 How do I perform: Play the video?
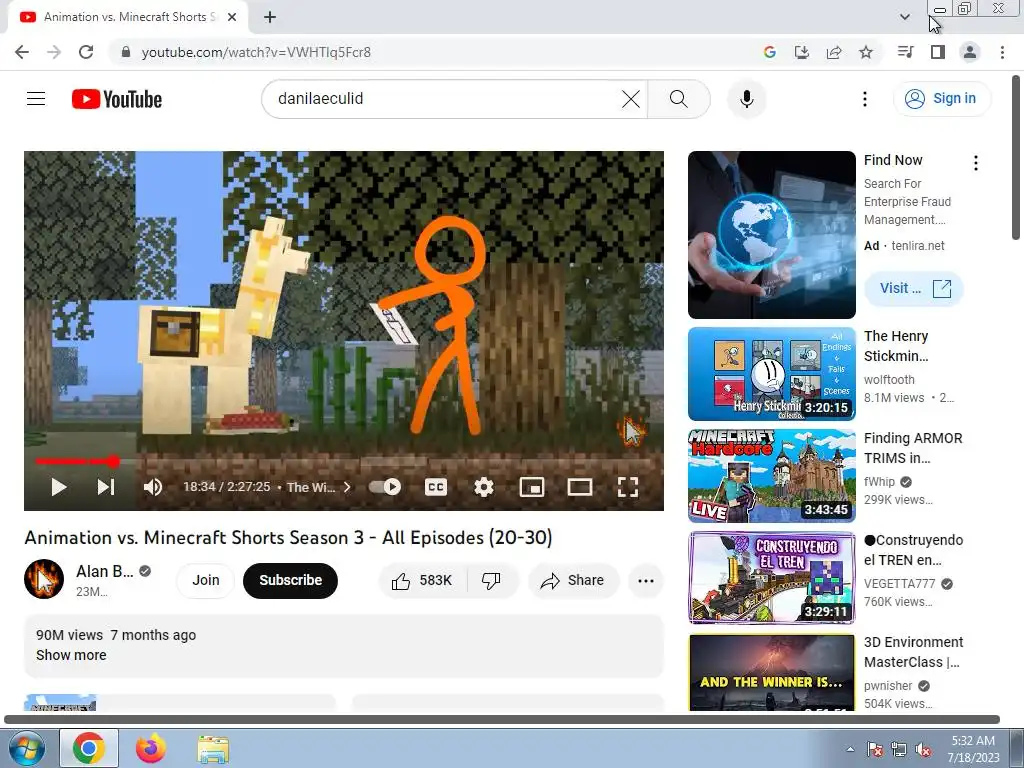pos(59,487)
